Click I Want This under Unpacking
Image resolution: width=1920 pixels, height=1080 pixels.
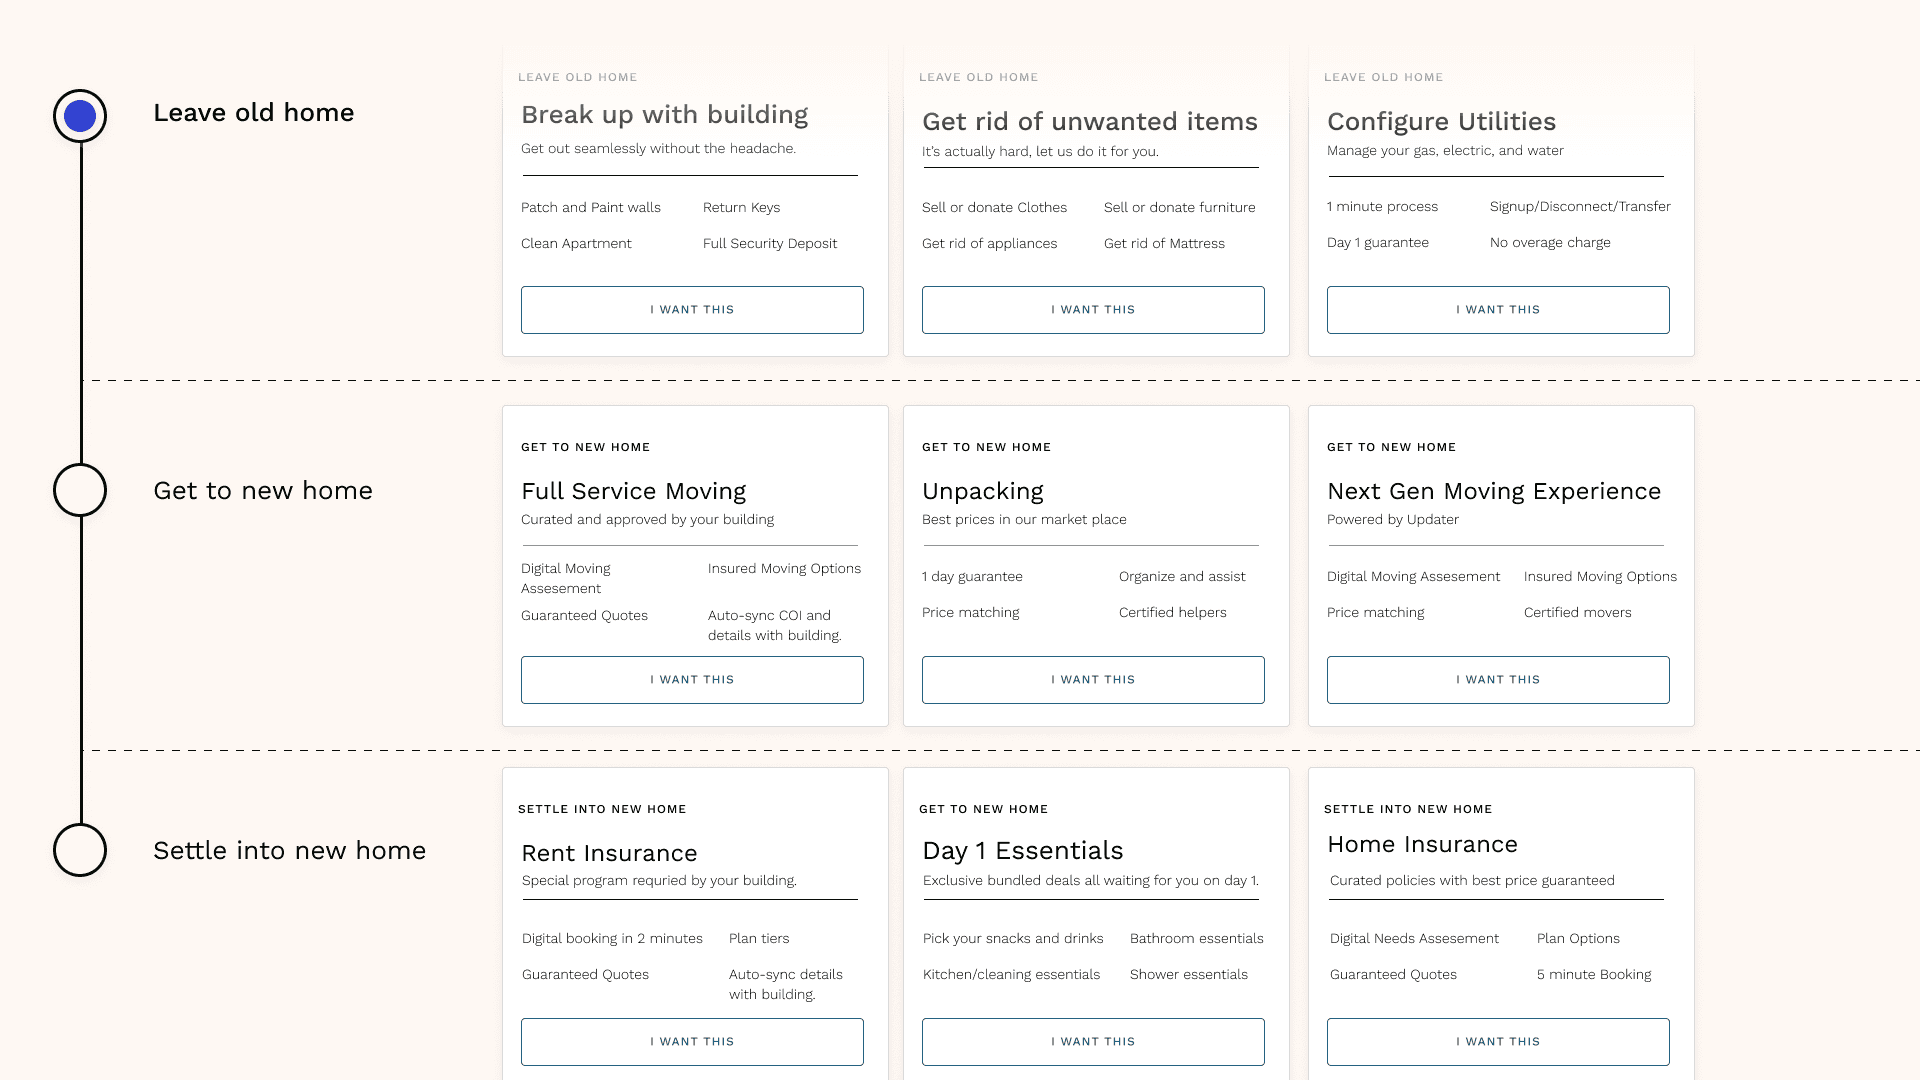1093,680
